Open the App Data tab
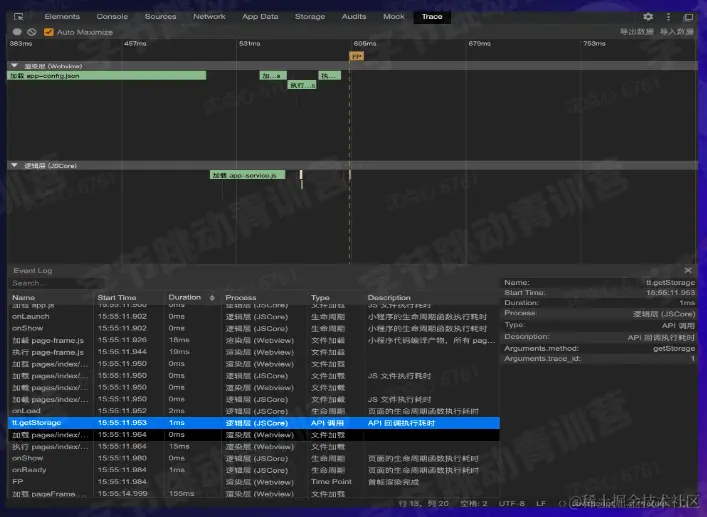 point(260,17)
